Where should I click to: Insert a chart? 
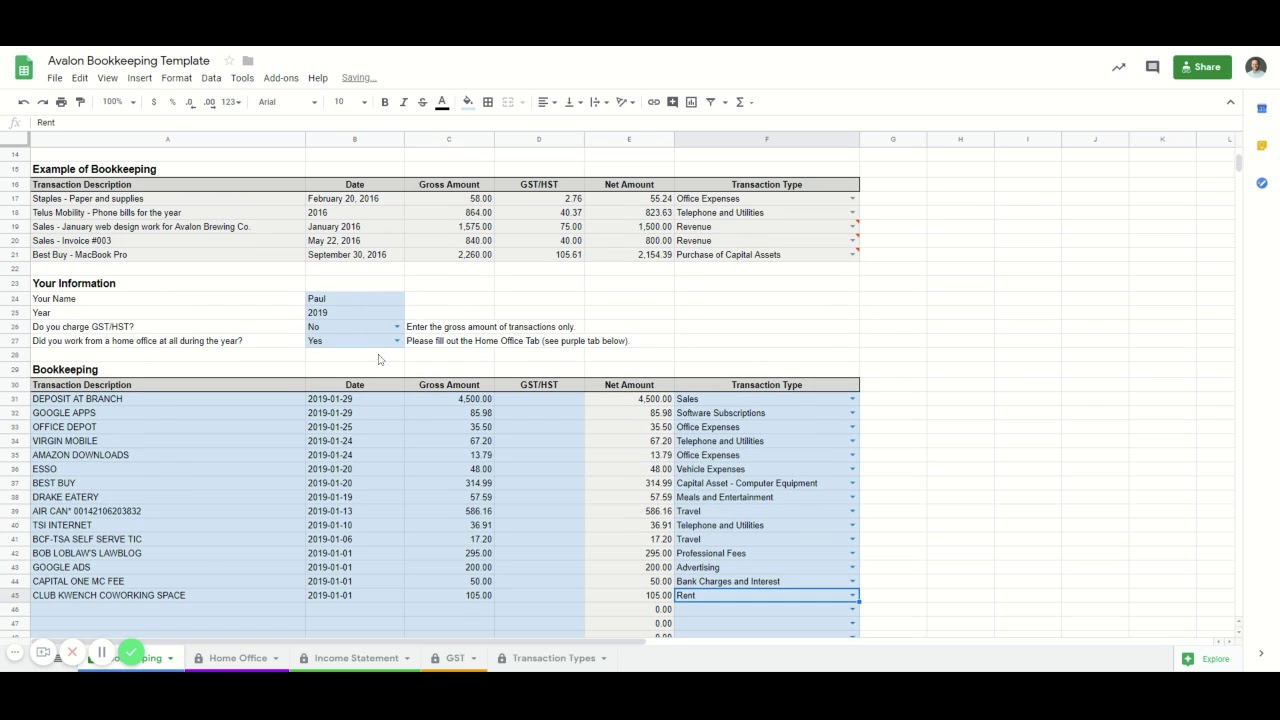pyautogui.click(x=691, y=102)
